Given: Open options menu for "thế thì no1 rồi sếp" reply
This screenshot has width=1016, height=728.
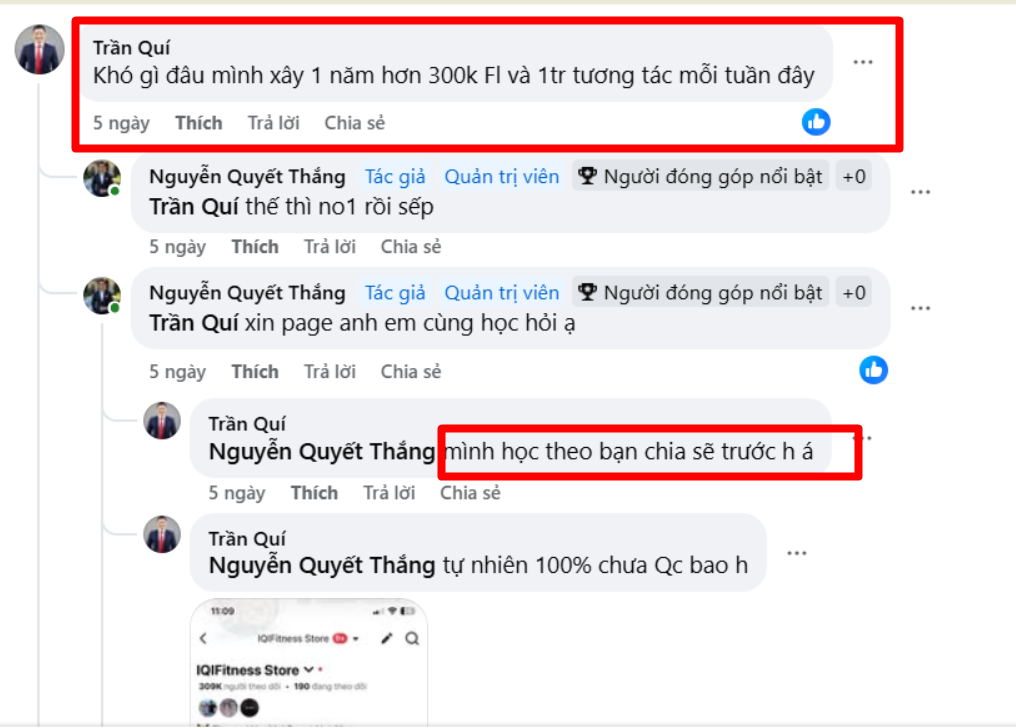Looking at the screenshot, I should [x=920, y=192].
